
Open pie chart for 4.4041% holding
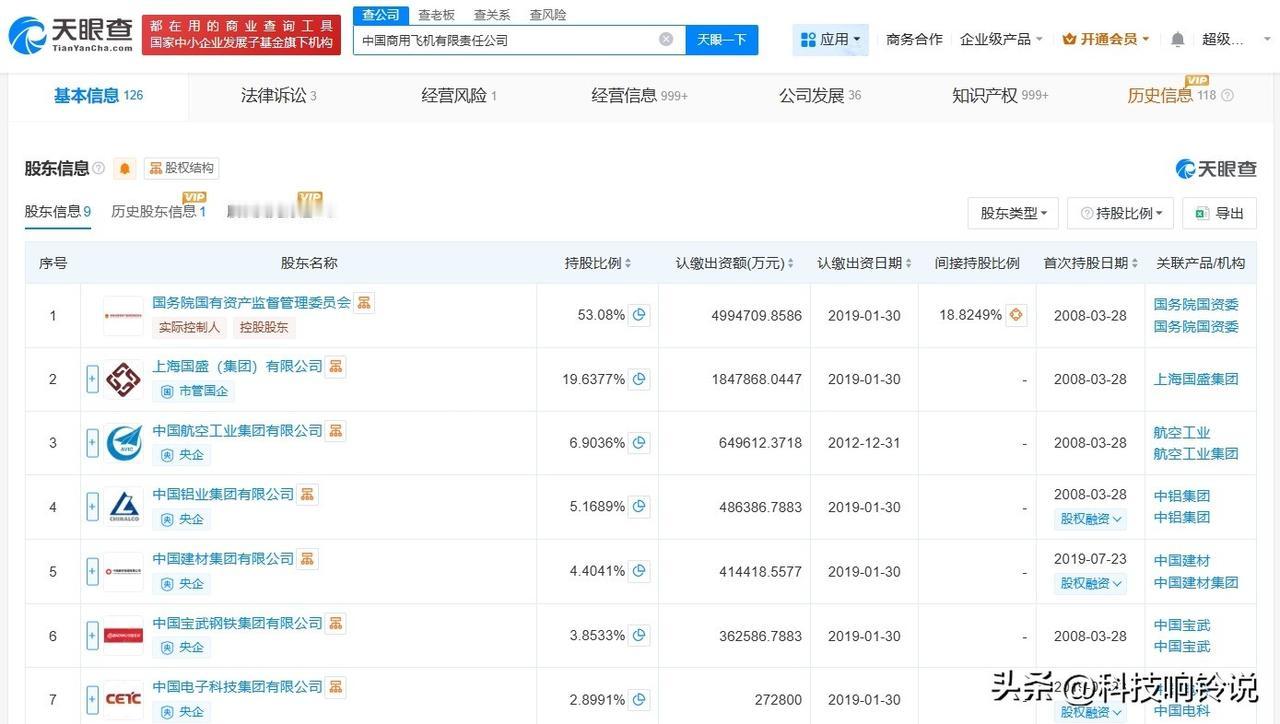click(x=639, y=571)
